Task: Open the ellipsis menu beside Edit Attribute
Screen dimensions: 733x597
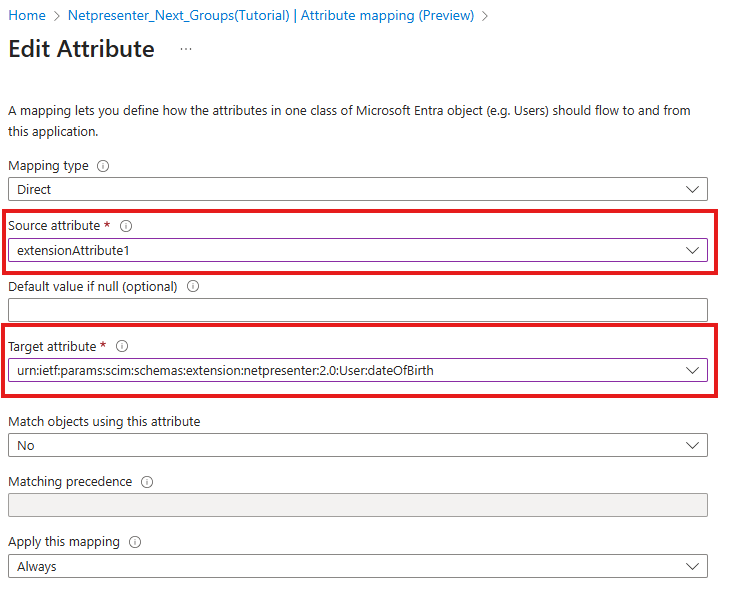Action: point(186,49)
